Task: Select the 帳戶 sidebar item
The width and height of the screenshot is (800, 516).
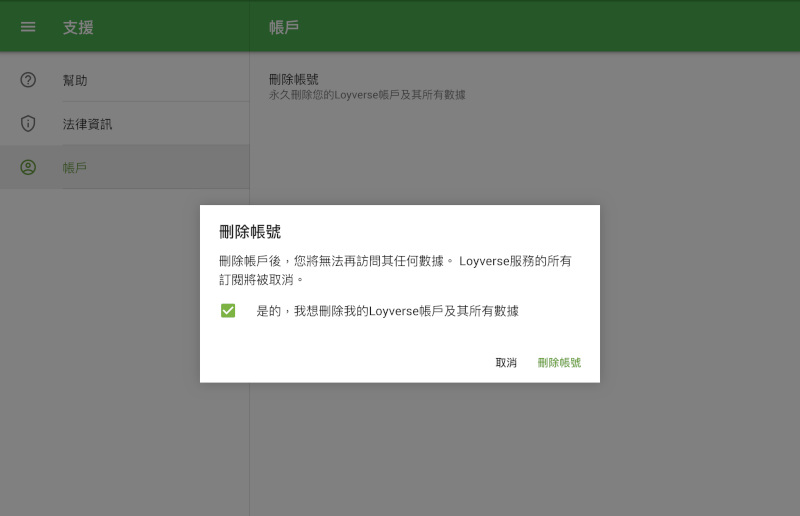Action: click(x=124, y=167)
